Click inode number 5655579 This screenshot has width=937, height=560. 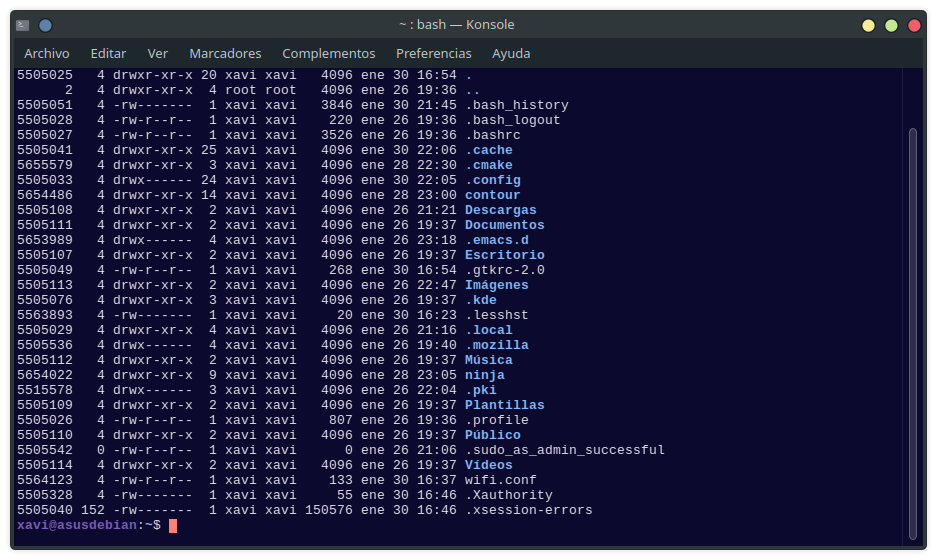pyautogui.click(x=45, y=165)
